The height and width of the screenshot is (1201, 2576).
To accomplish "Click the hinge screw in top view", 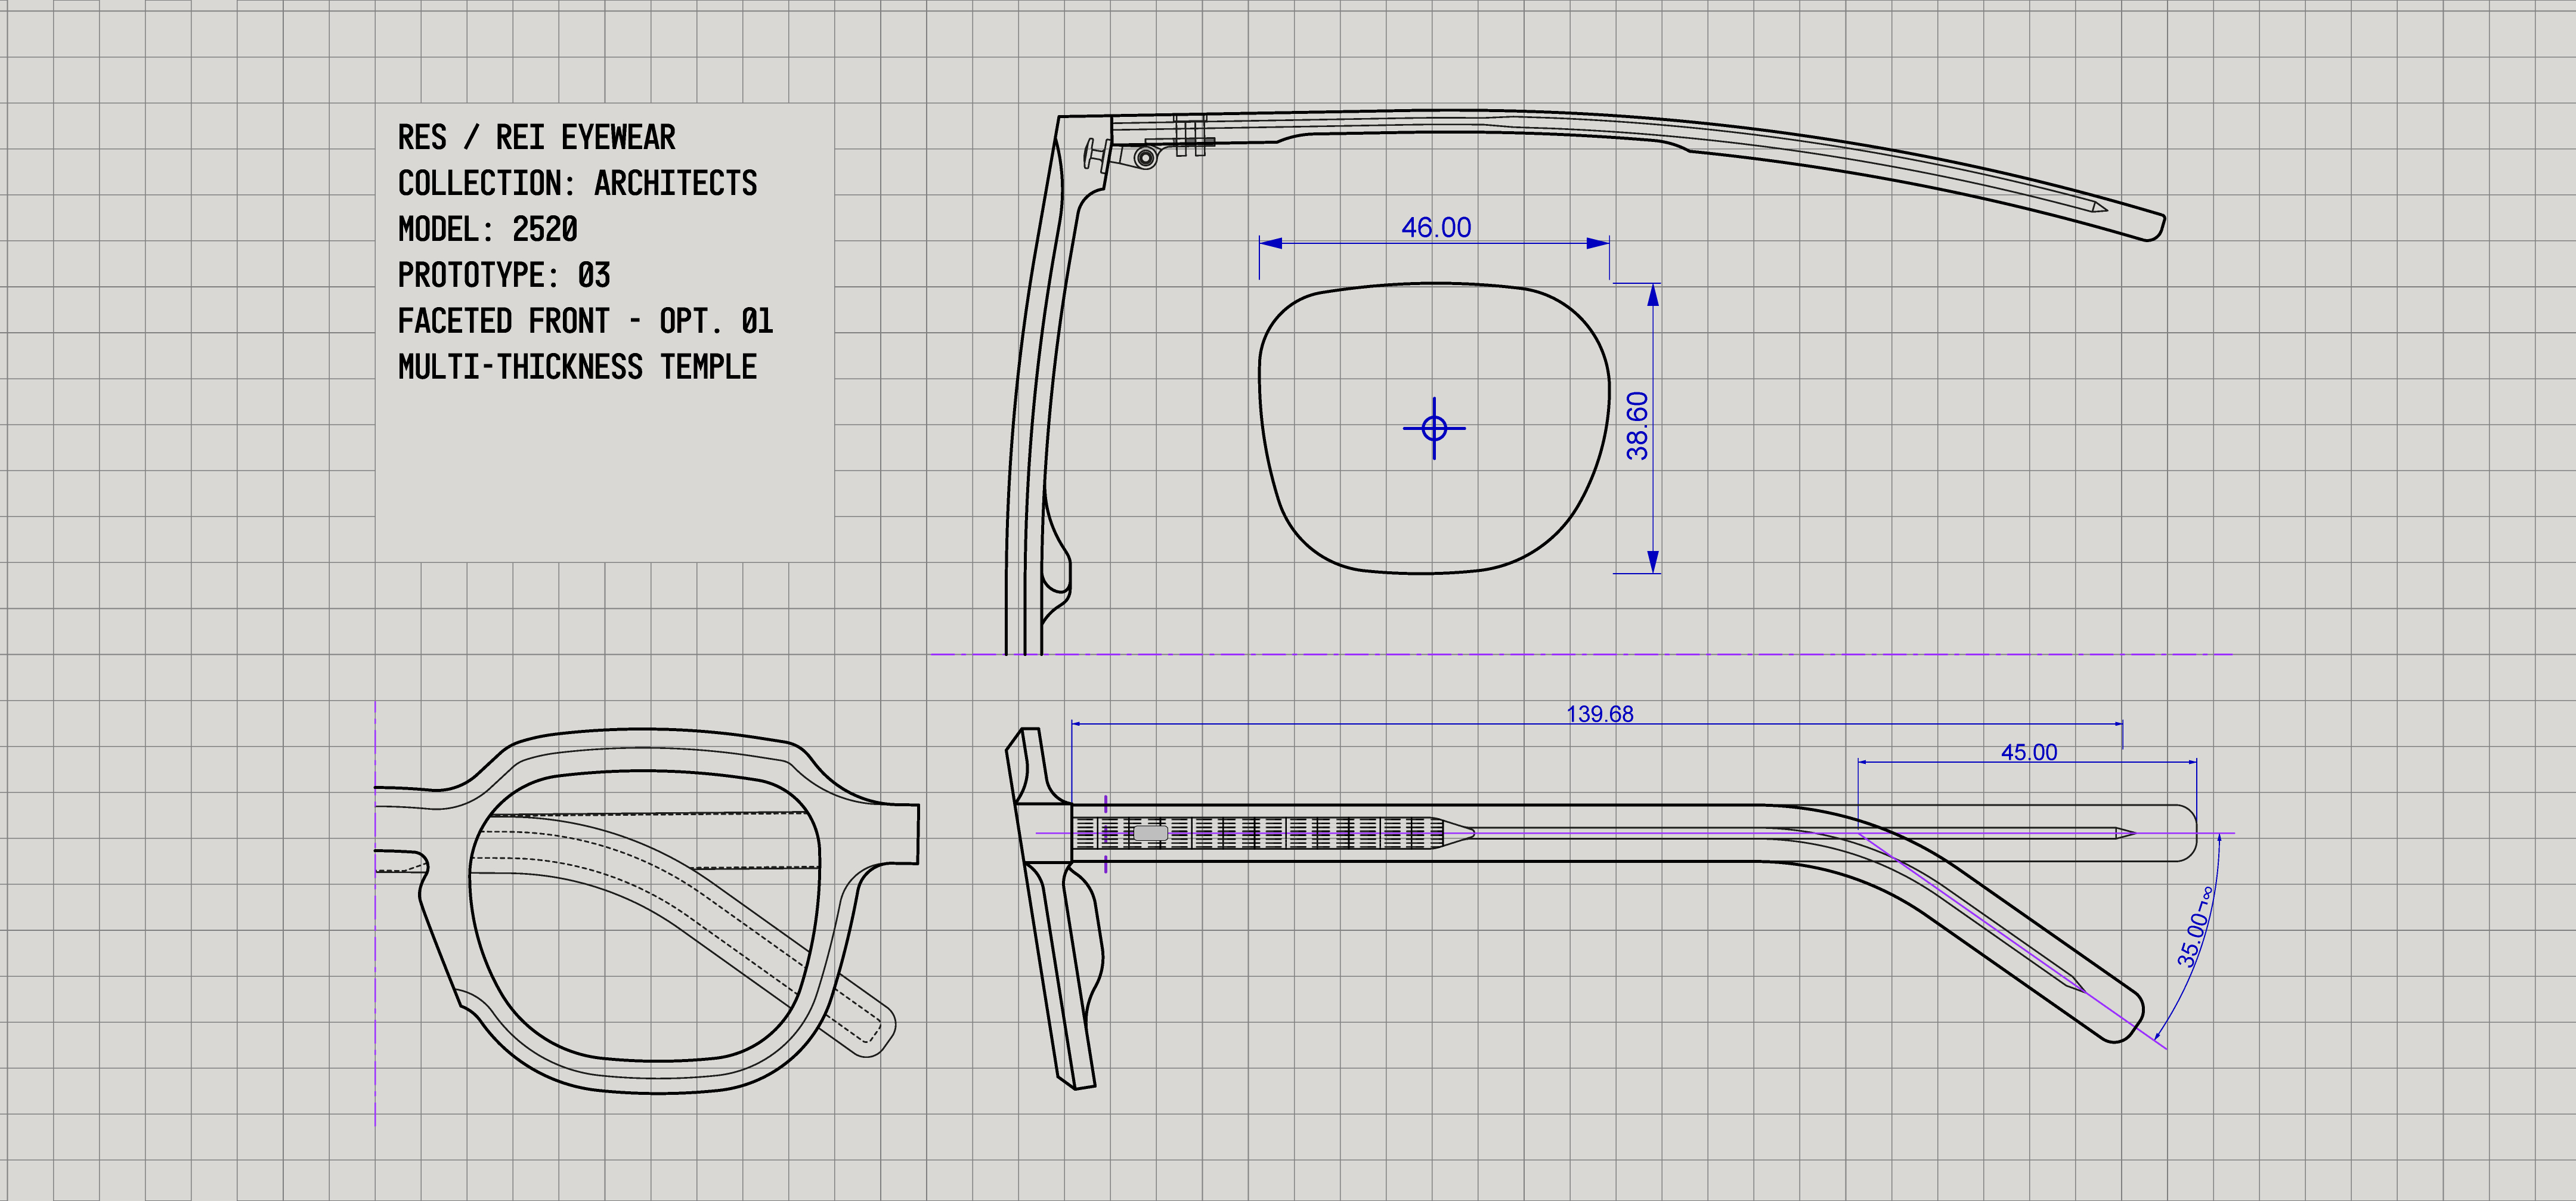I will [1145, 157].
